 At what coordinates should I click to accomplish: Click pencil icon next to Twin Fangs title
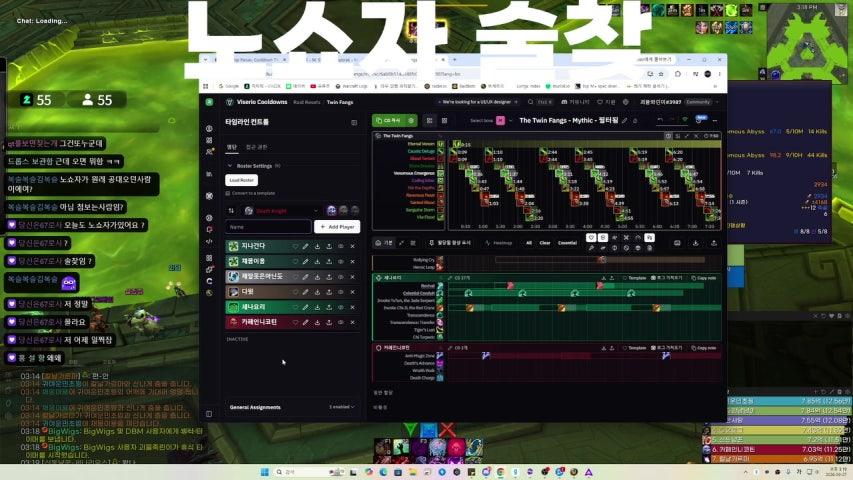[625, 121]
